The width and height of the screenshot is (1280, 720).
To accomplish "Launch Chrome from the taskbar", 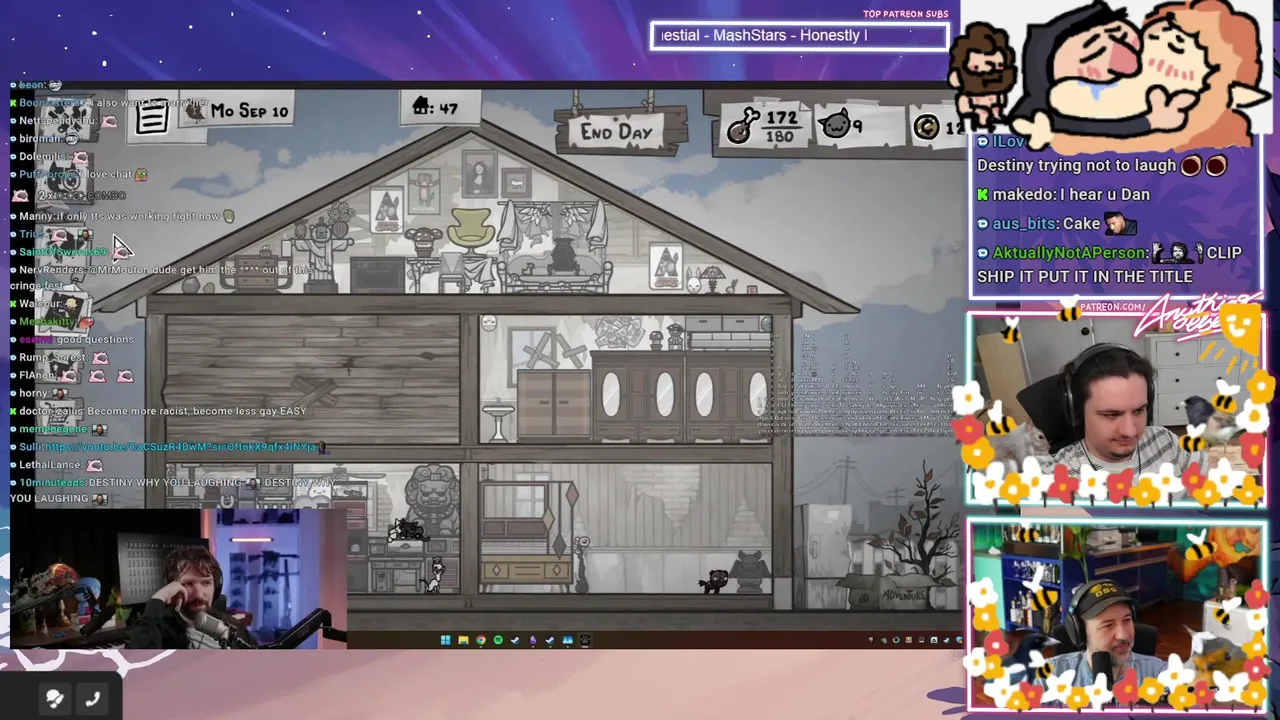I will coord(480,640).
